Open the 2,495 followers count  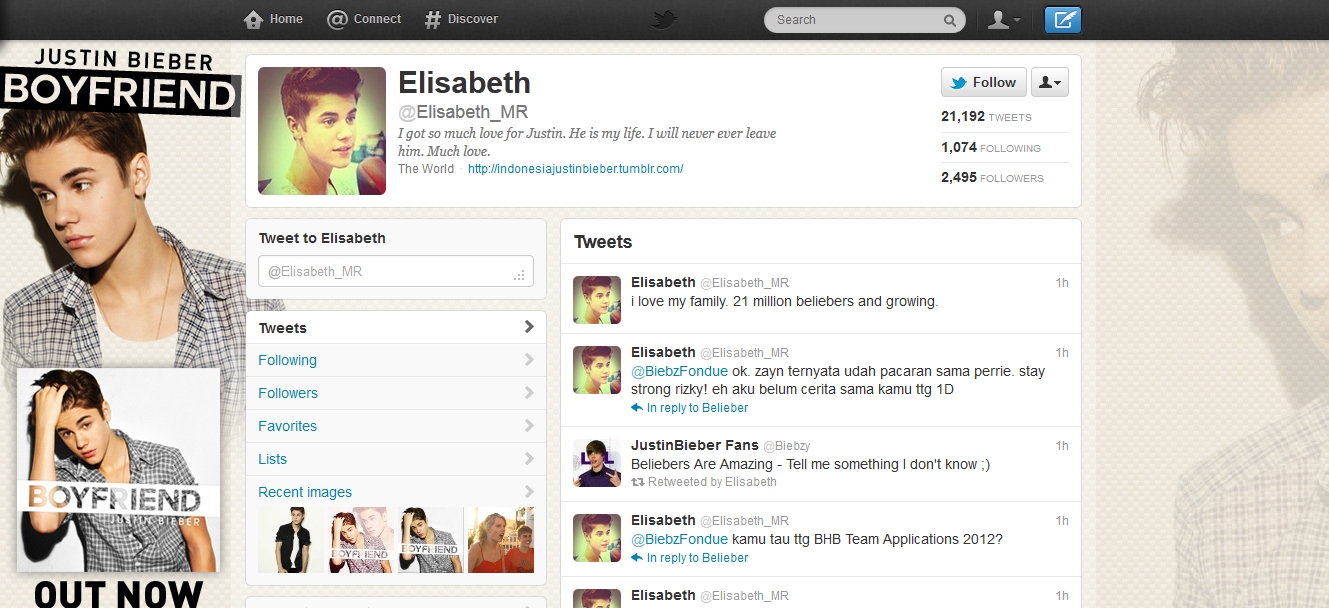click(x=992, y=178)
